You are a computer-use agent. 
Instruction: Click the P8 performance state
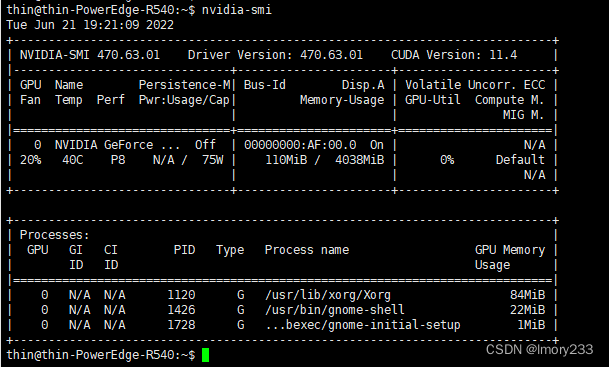pos(118,160)
